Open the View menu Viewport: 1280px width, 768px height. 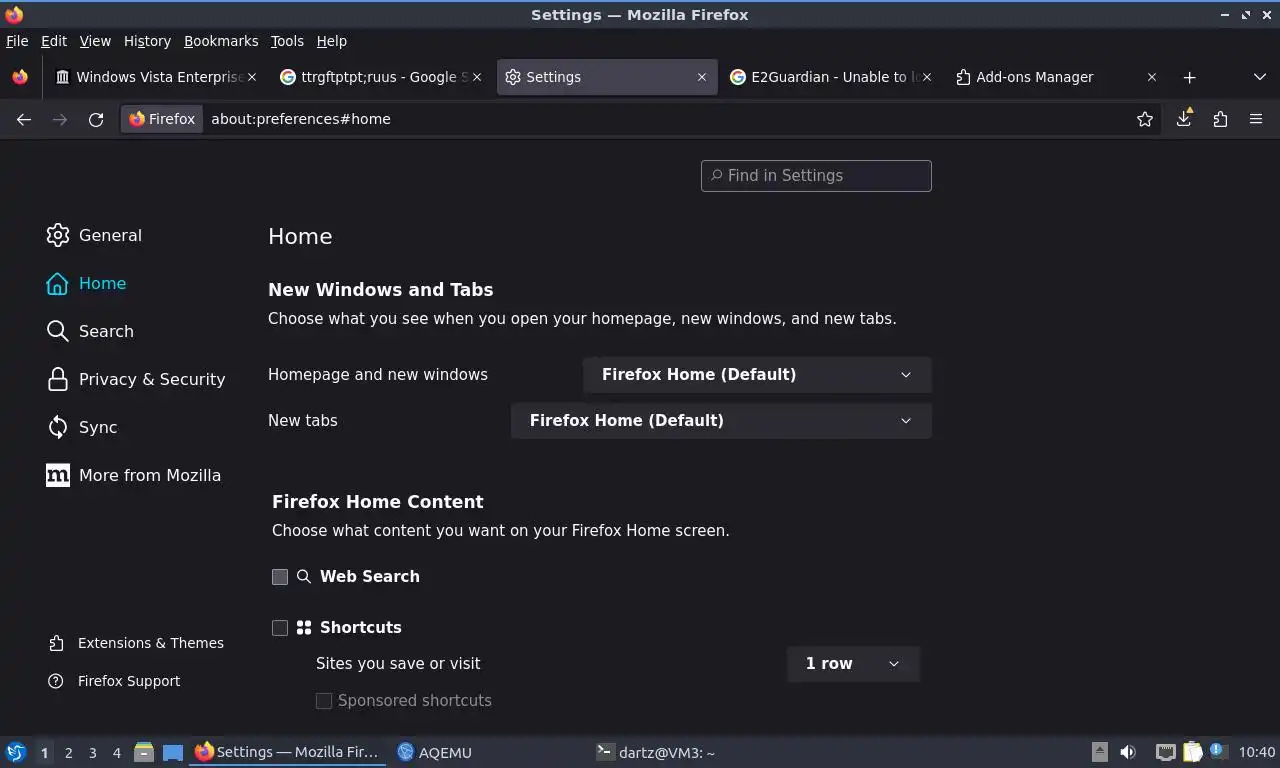(x=95, y=41)
